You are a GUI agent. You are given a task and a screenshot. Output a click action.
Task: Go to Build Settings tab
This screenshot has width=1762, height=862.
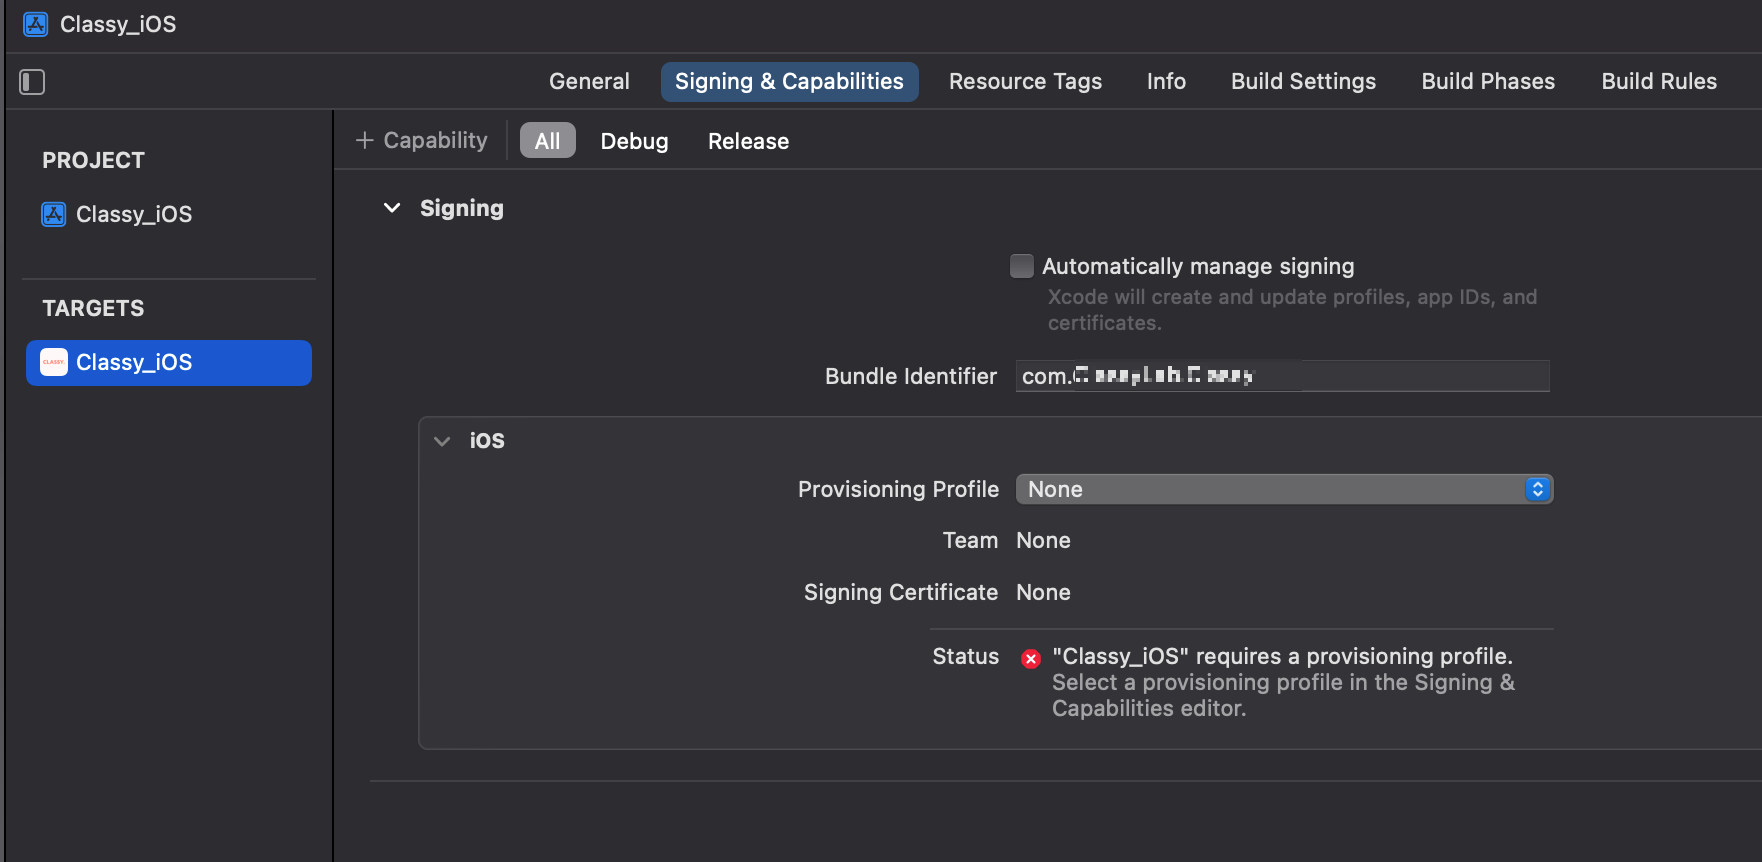click(1303, 82)
